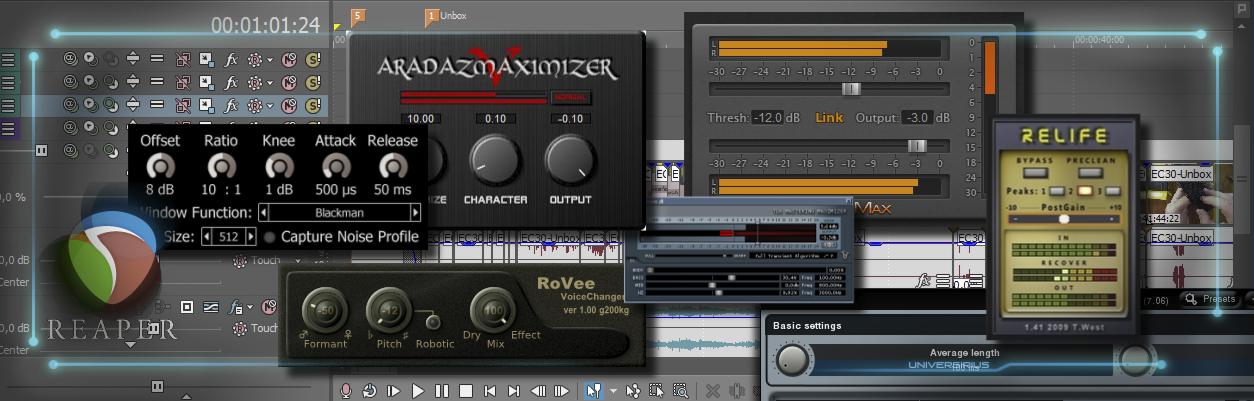1254x401 pixels.
Task: Click the Output slider handle in limiter
Action: click(916, 146)
